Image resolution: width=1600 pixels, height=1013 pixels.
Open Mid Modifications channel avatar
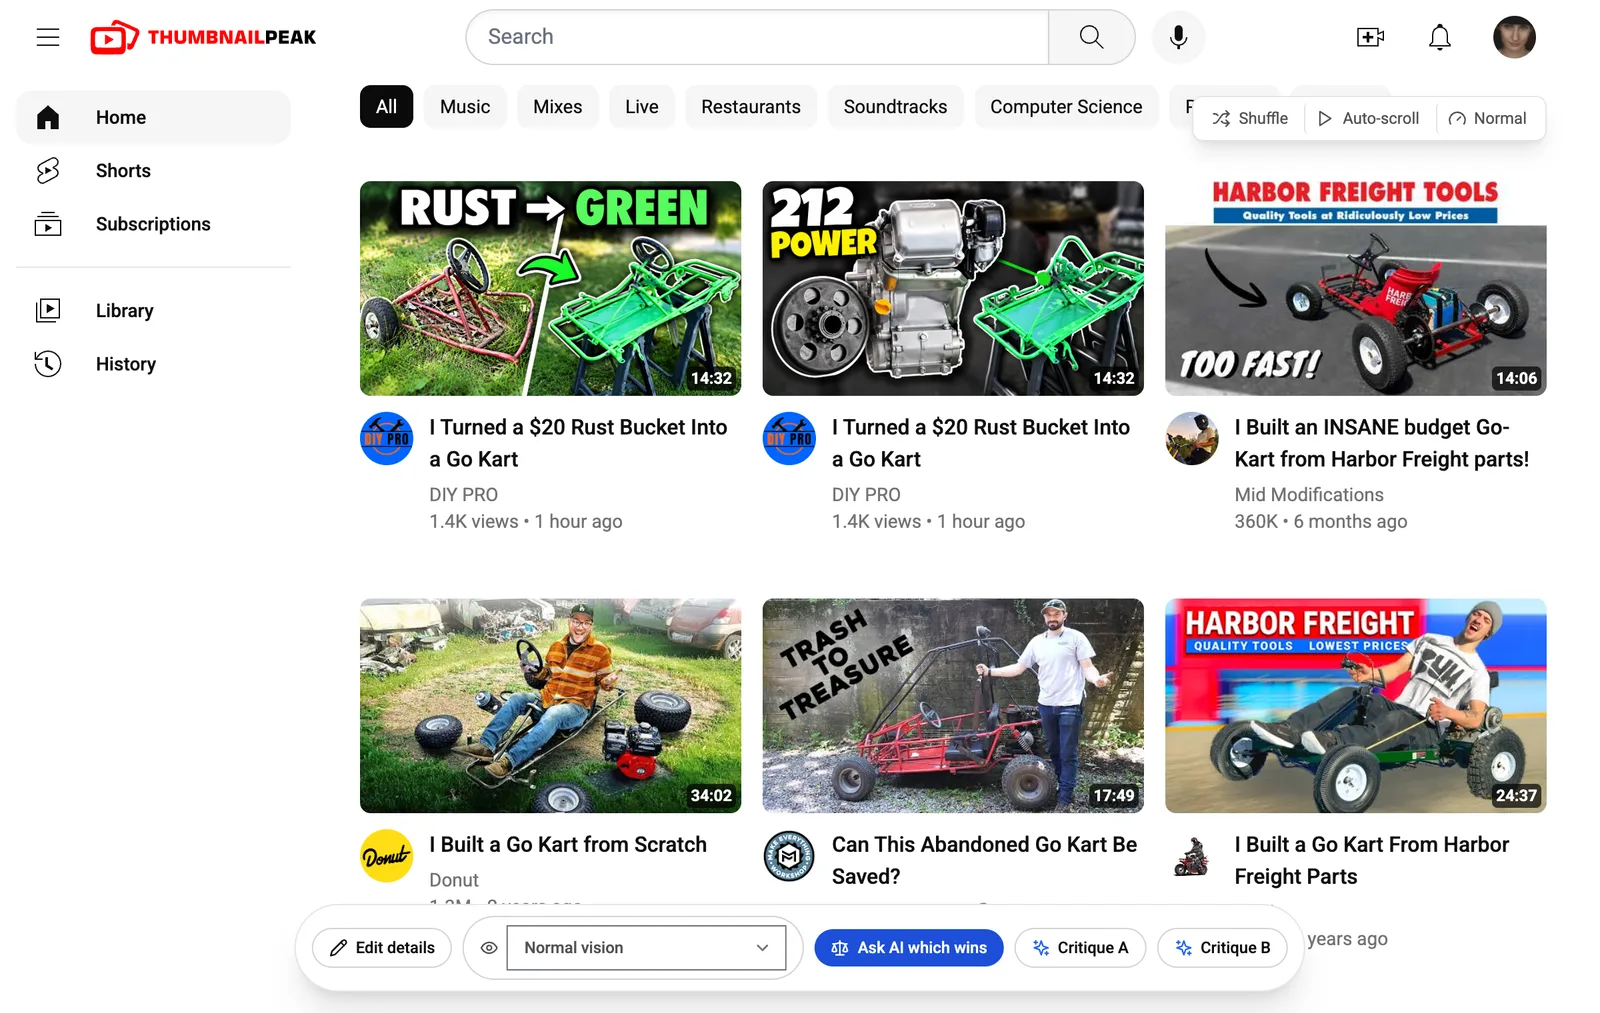(x=1192, y=438)
